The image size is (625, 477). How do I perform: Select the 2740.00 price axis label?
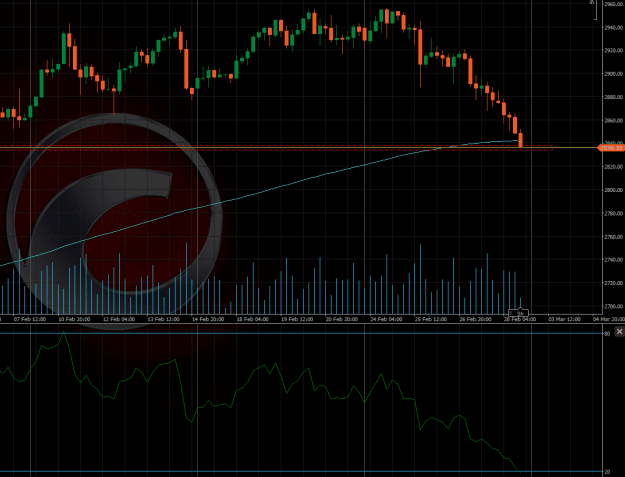tap(613, 260)
